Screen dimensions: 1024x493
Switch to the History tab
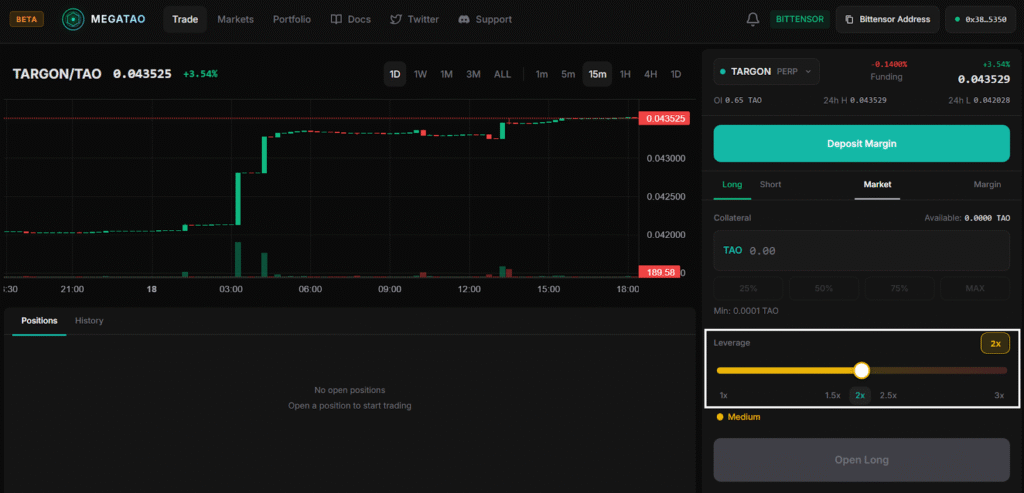[89, 320]
